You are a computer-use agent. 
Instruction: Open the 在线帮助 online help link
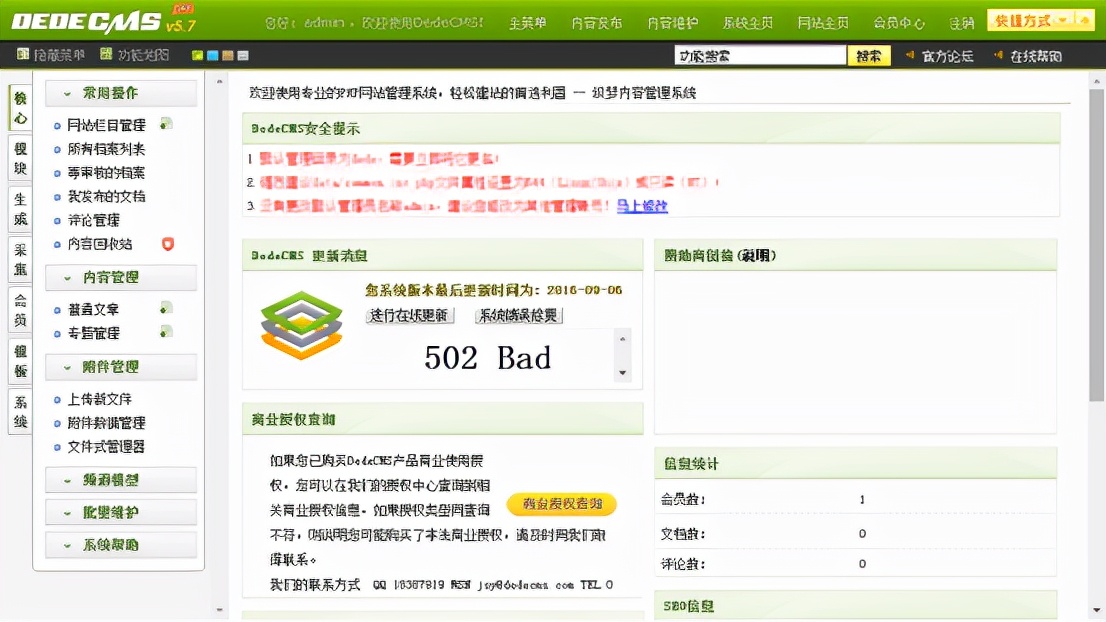pos(1035,56)
